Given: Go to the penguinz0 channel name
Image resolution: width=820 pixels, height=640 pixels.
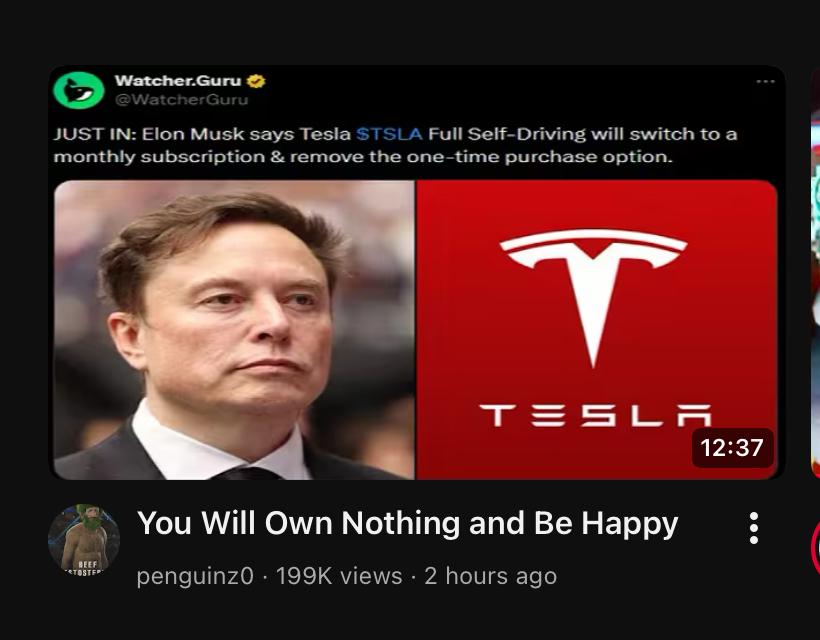Looking at the screenshot, I should [195, 576].
